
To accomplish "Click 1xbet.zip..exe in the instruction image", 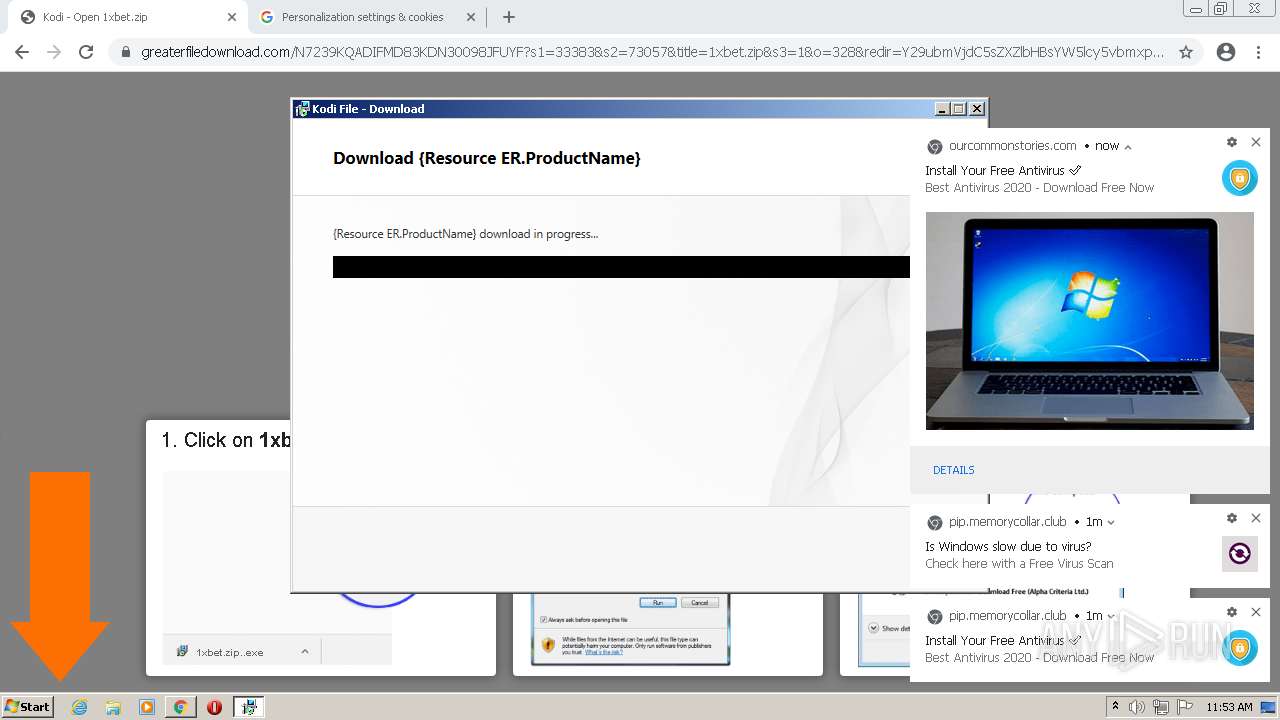I will [x=229, y=652].
